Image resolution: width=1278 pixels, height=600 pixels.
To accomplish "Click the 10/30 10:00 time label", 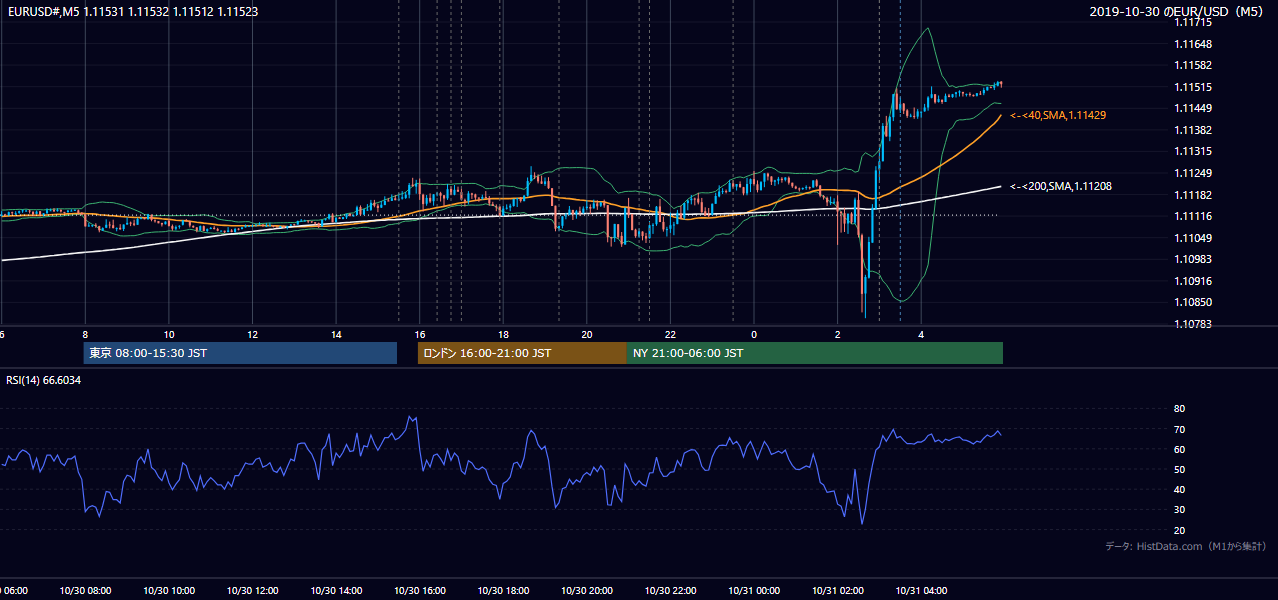I will (x=169, y=591).
